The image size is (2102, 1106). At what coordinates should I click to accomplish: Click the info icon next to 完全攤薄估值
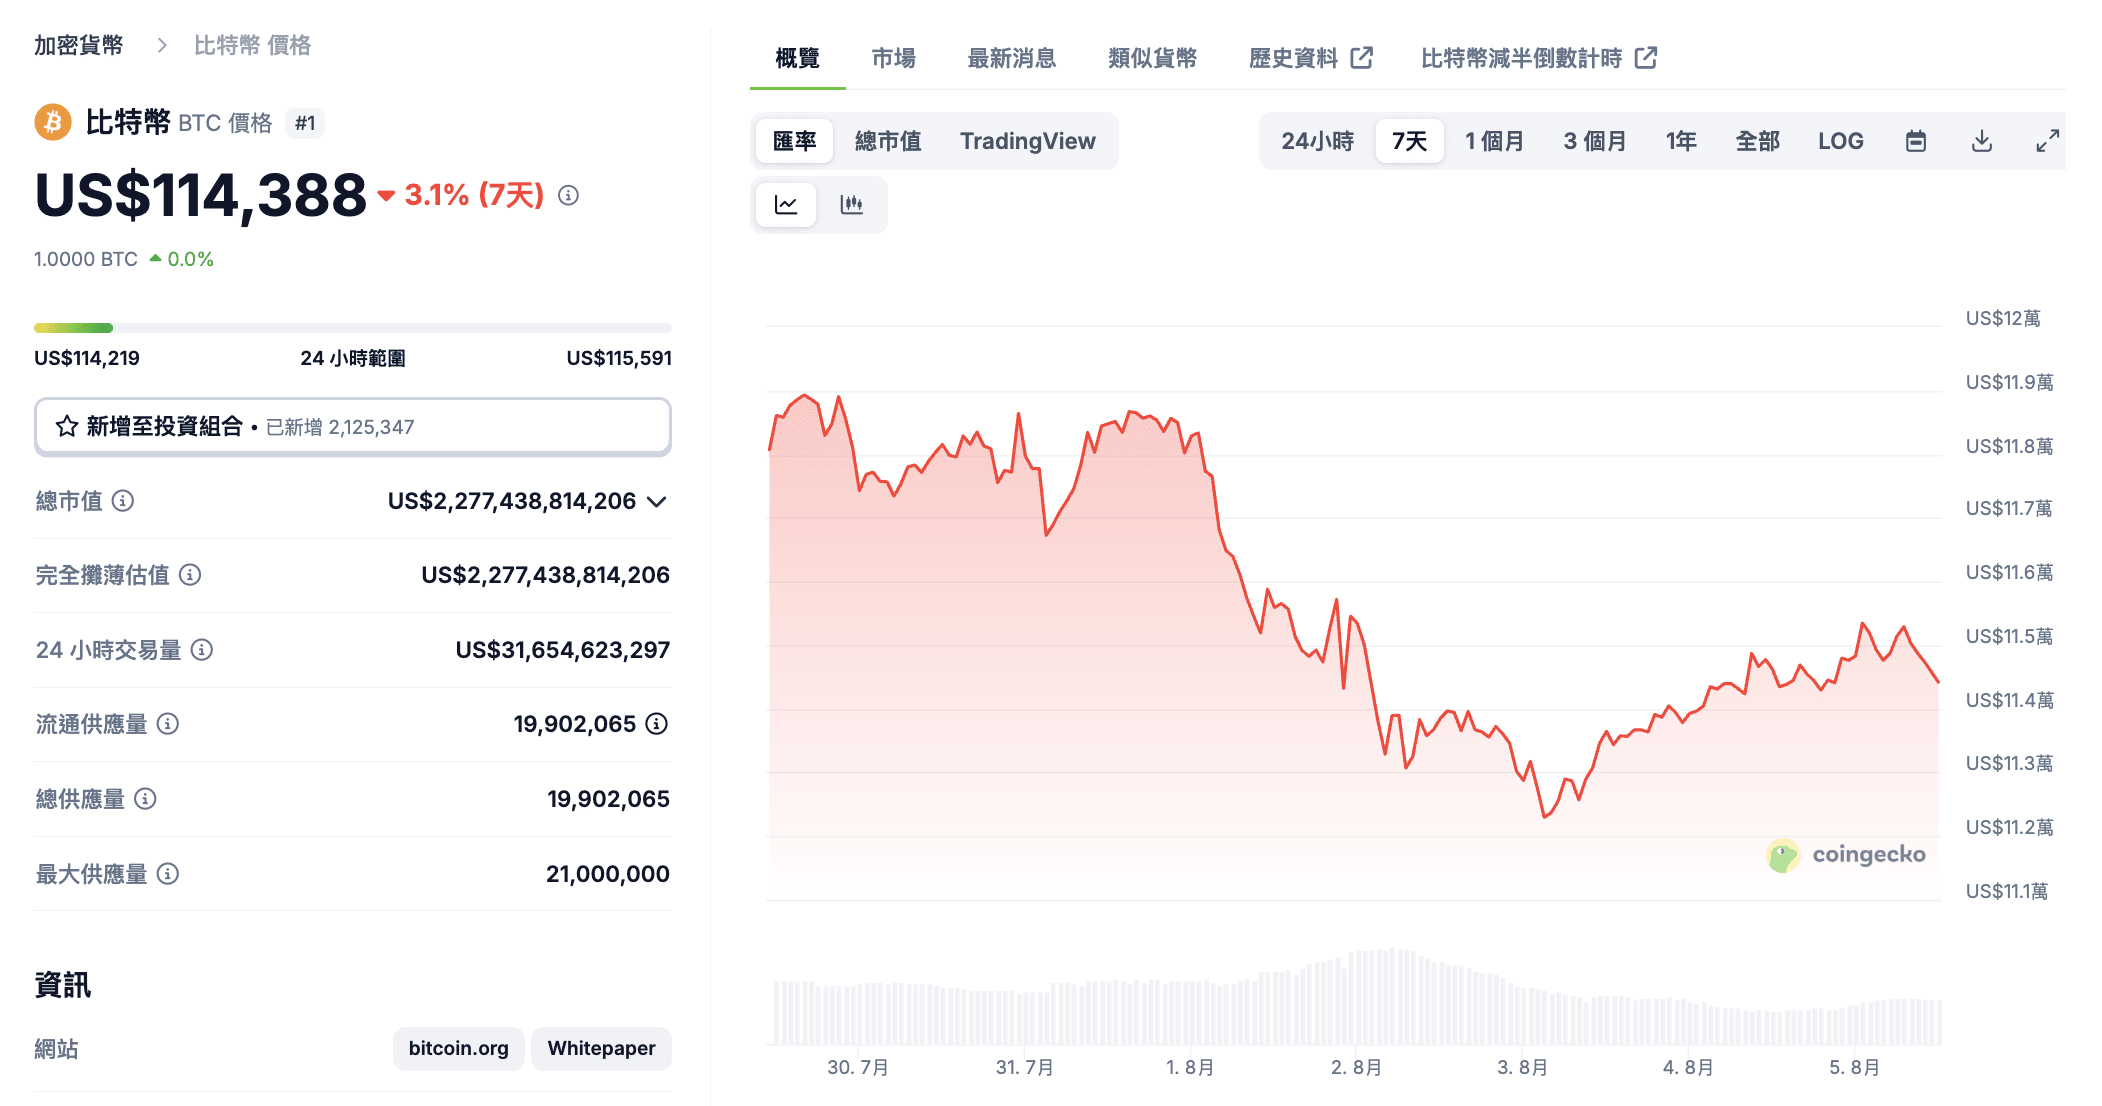point(190,575)
